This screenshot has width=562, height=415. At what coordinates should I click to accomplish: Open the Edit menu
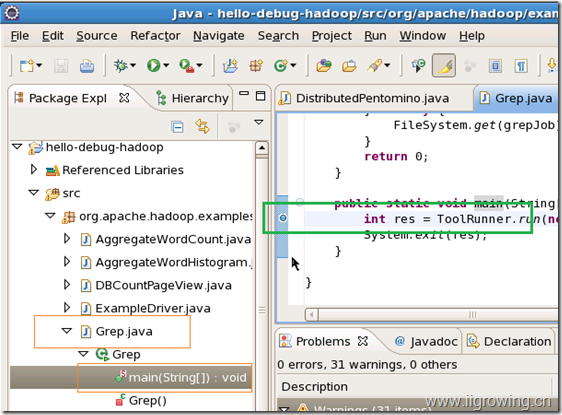(x=53, y=36)
